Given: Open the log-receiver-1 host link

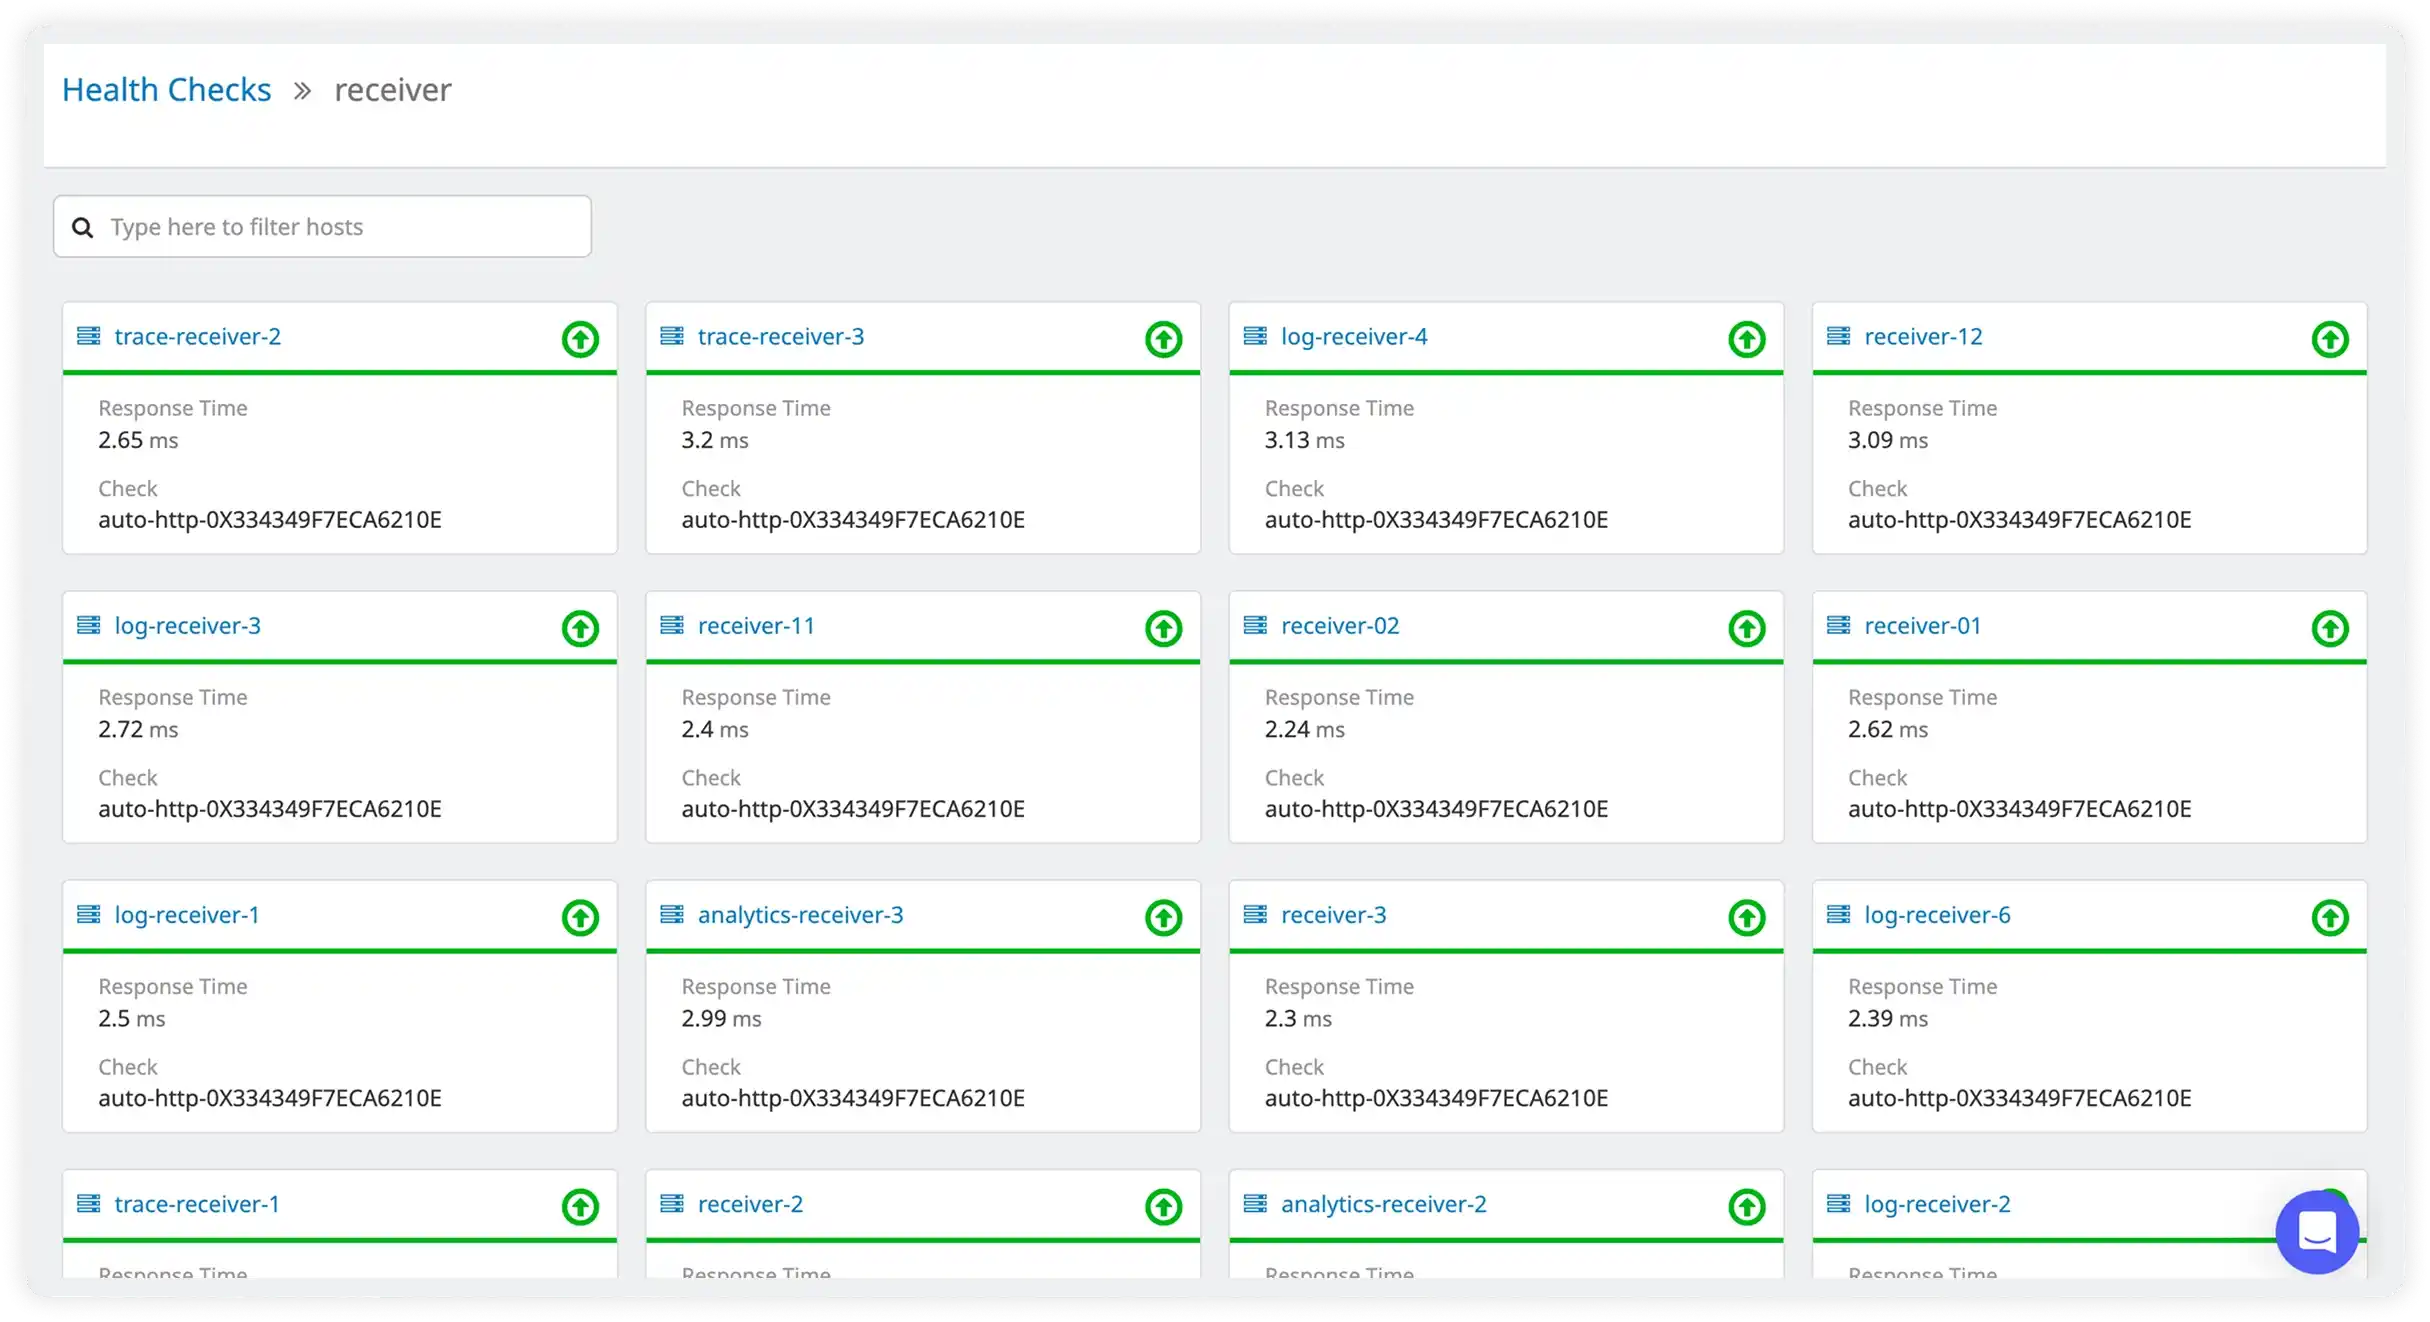Looking at the screenshot, I should coord(187,915).
